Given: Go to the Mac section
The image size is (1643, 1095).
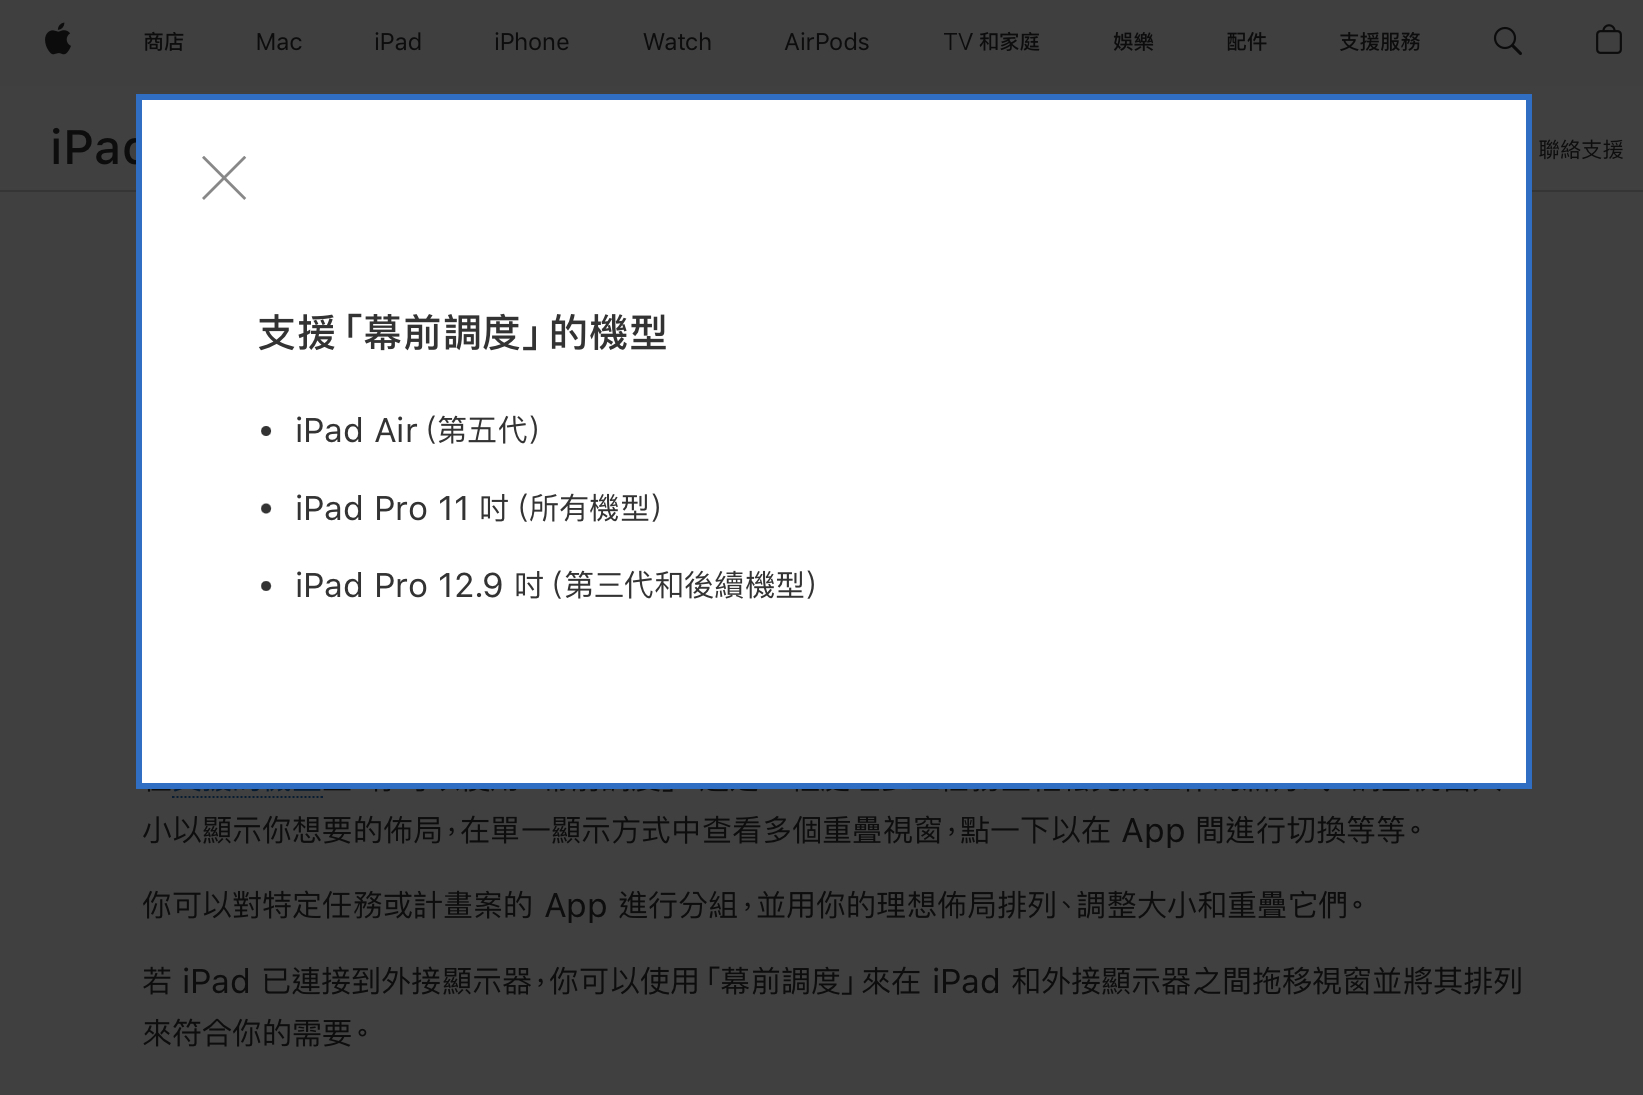Looking at the screenshot, I should 279,42.
